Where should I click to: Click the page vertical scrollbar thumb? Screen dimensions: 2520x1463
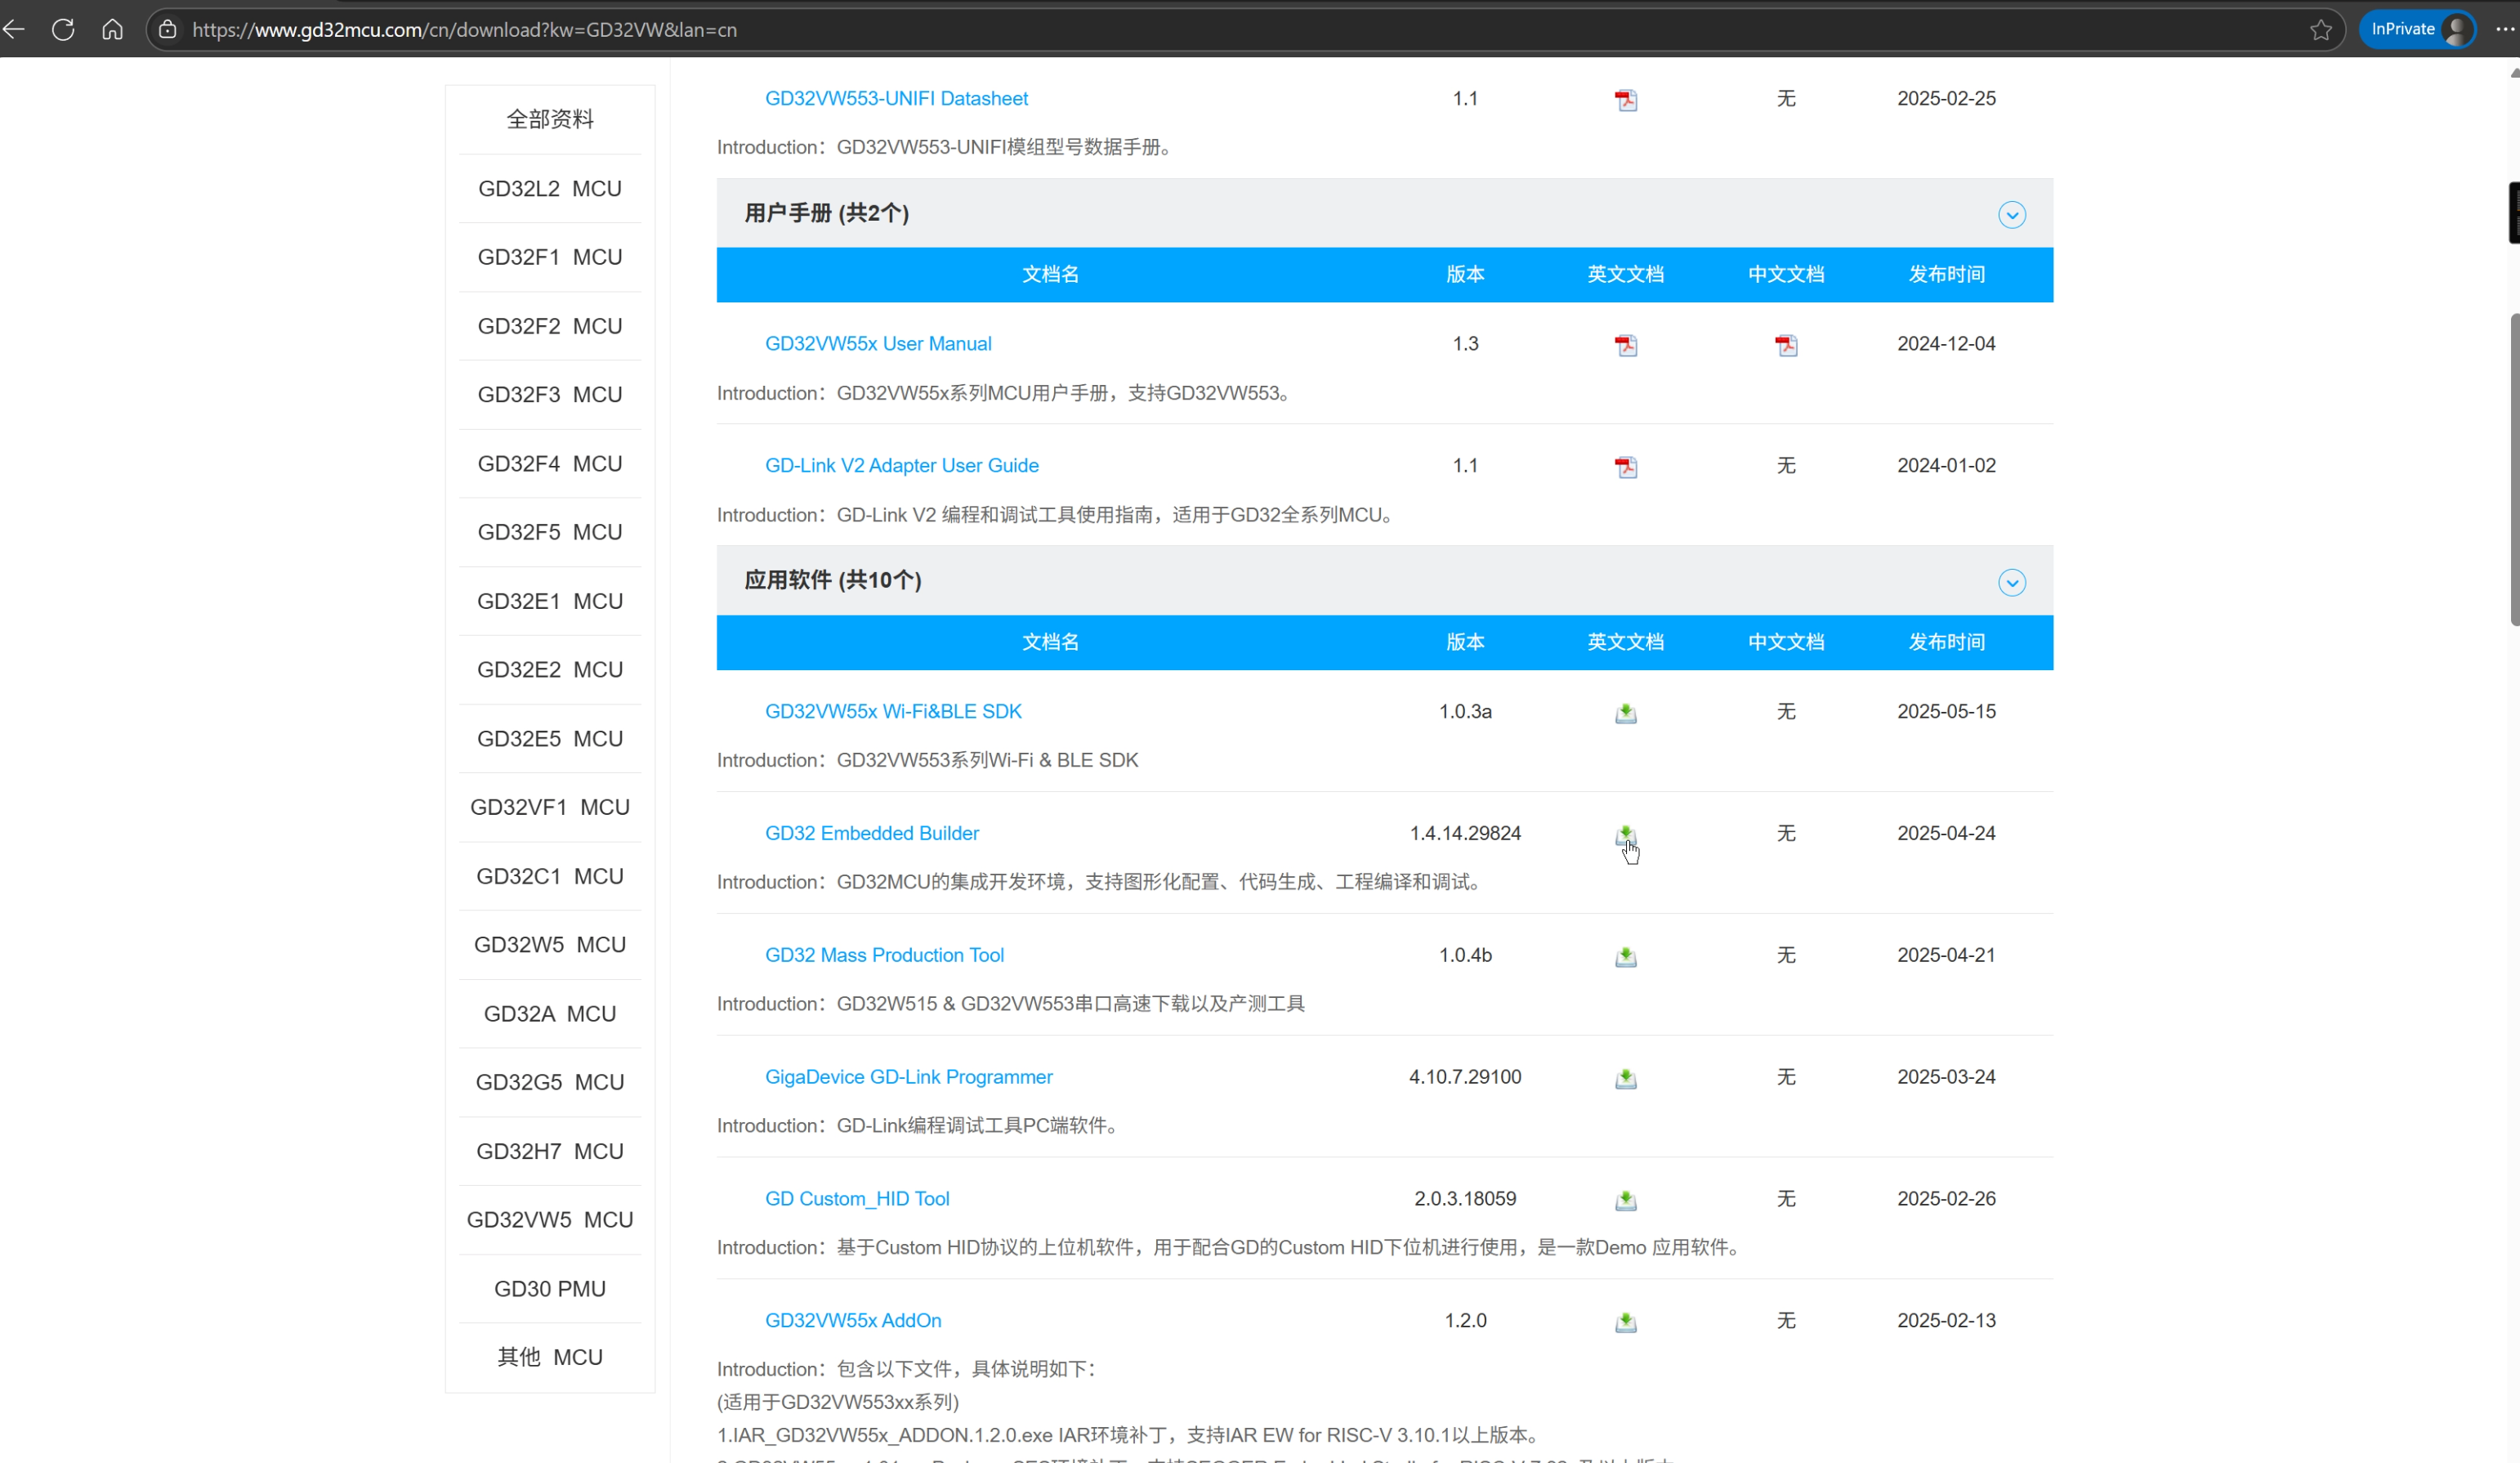point(2514,470)
